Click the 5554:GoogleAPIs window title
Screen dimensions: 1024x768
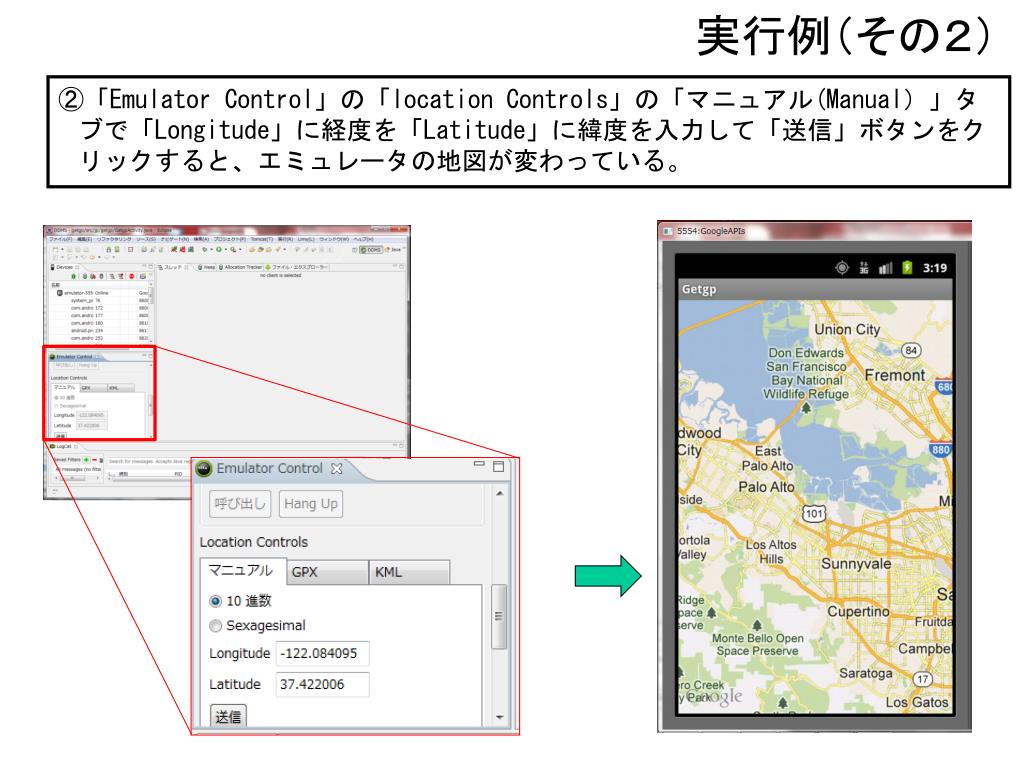711,231
